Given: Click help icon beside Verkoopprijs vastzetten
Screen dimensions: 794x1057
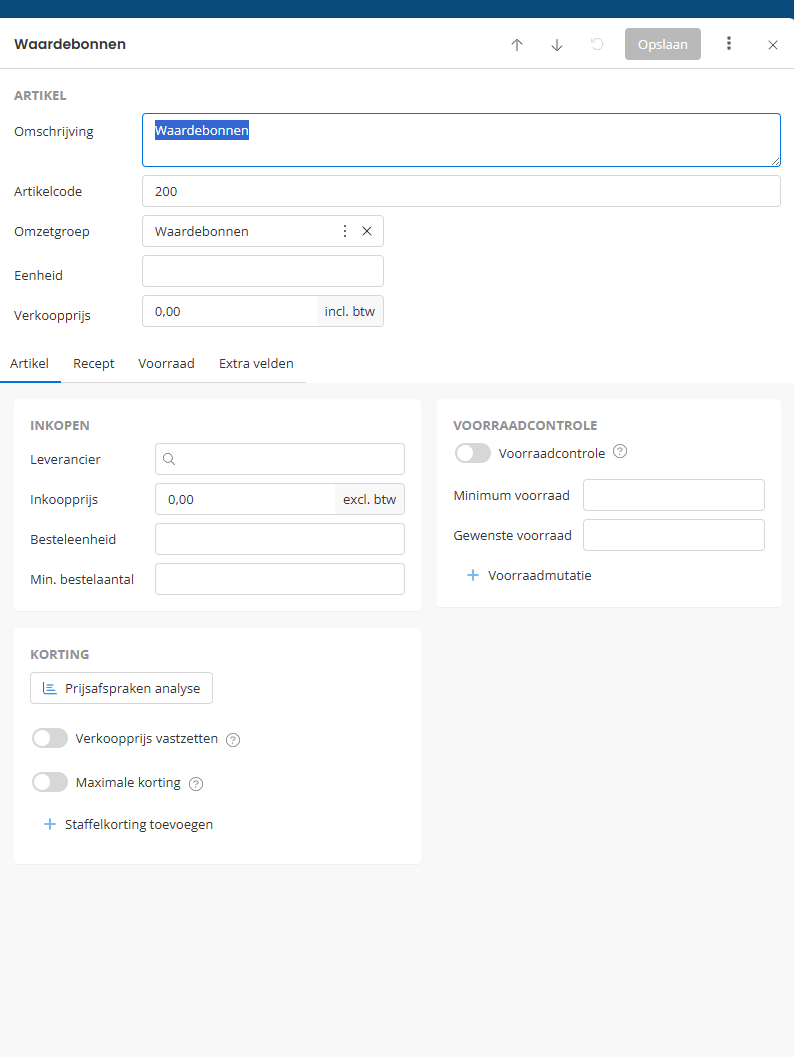Looking at the screenshot, I should tap(233, 740).
